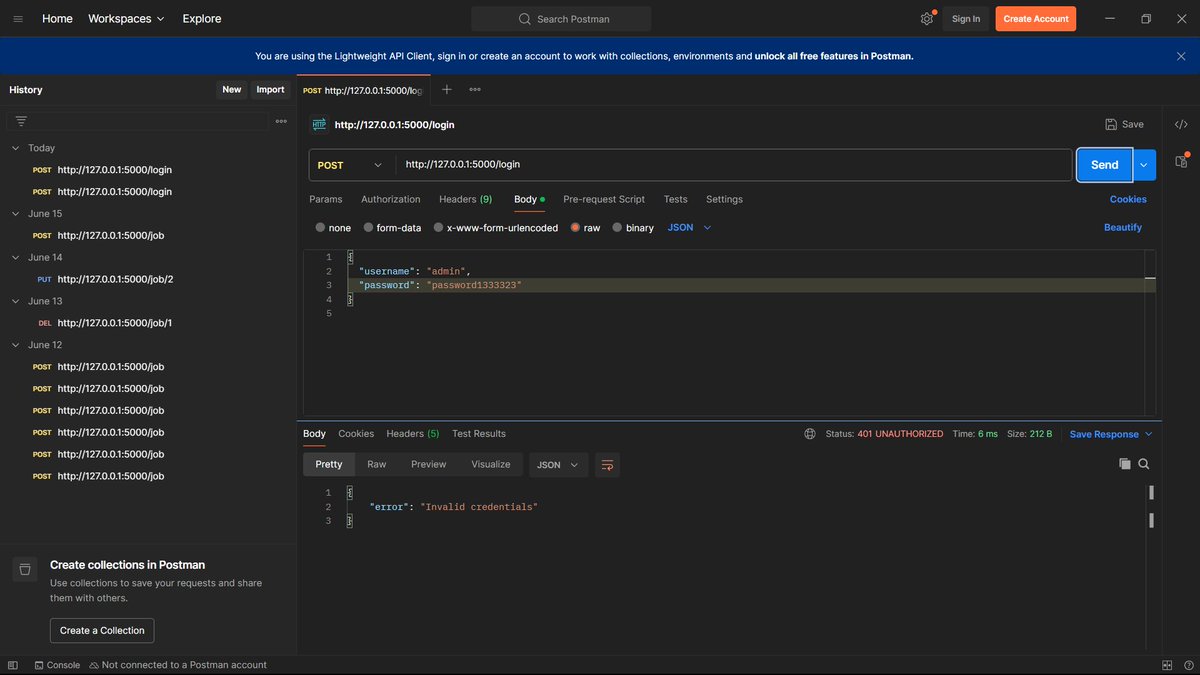The image size is (1200, 675).
Task: Click the Sign In button
Action: coord(966,19)
